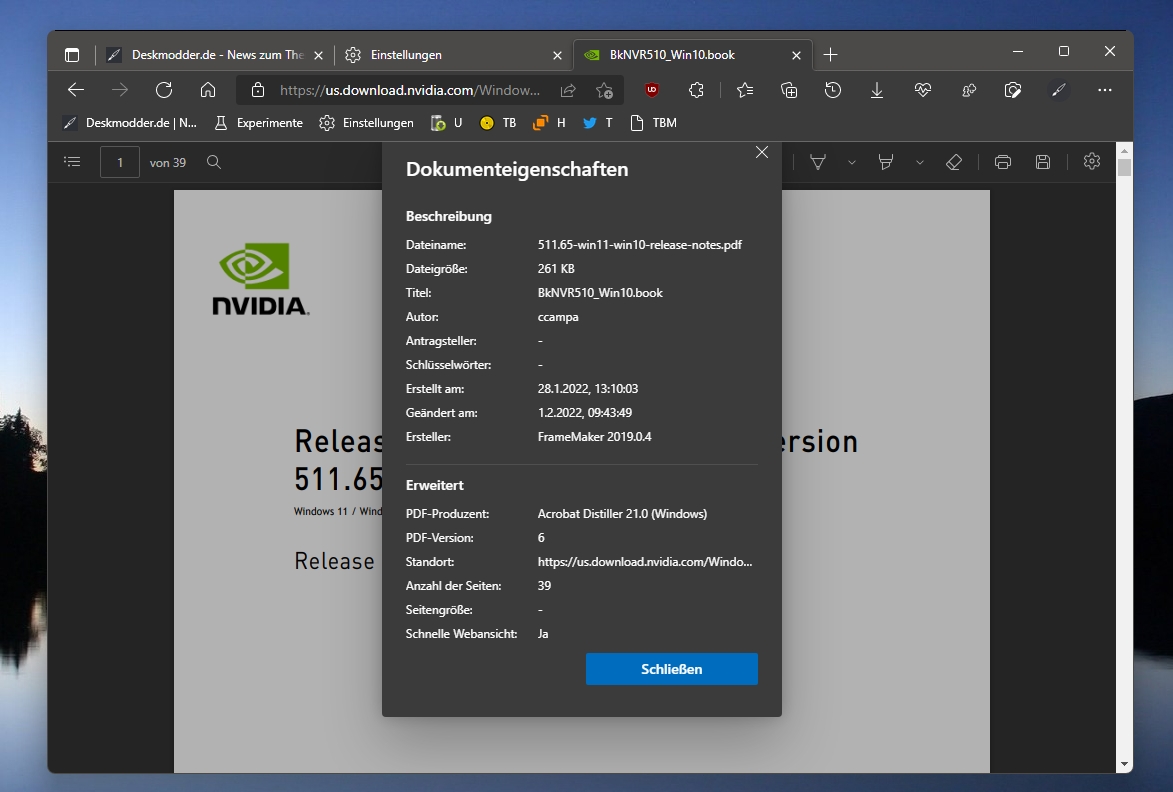Click the address bar URL field
The width and height of the screenshot is (1173, 792).
(x=409, y=90)
